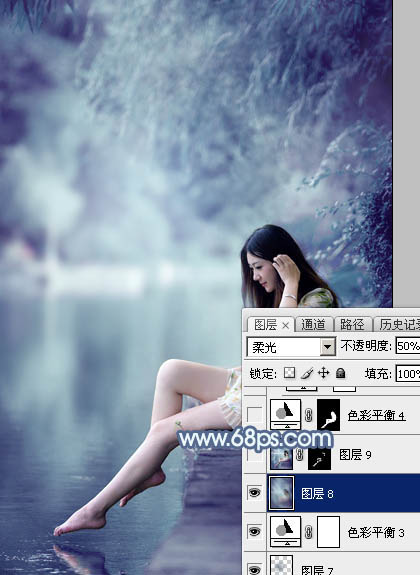Switch to the 通道 (Channels) tab

314,325
